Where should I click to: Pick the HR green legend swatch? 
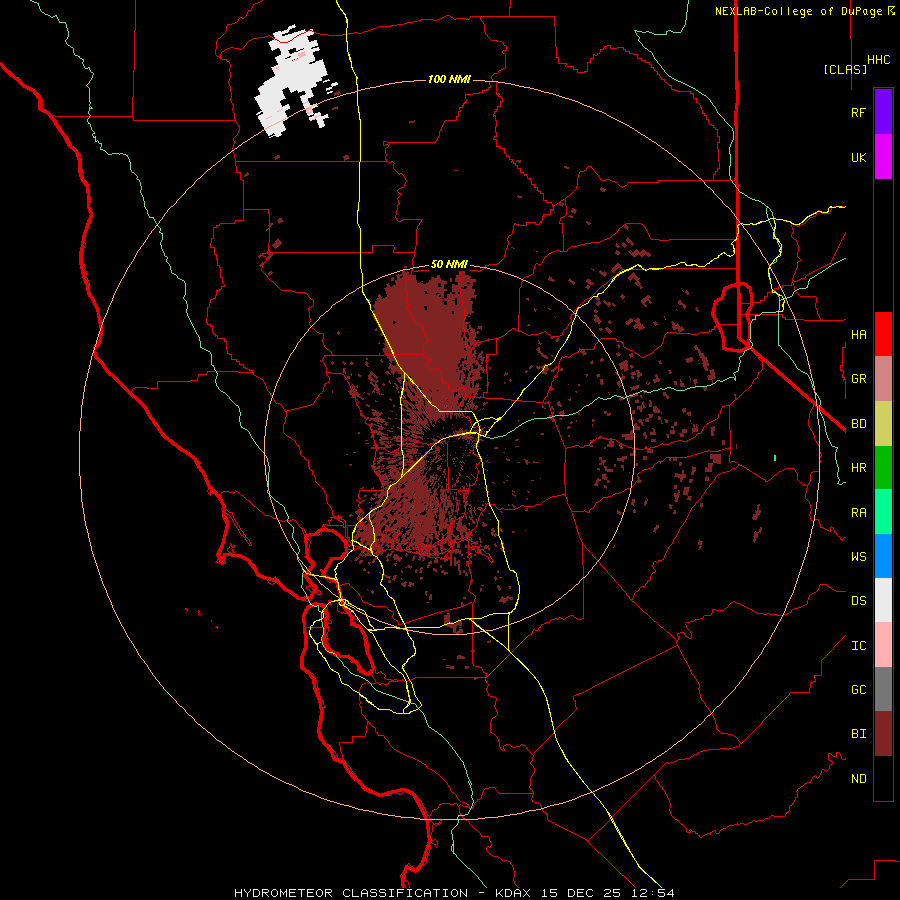[x=883, y=468]
